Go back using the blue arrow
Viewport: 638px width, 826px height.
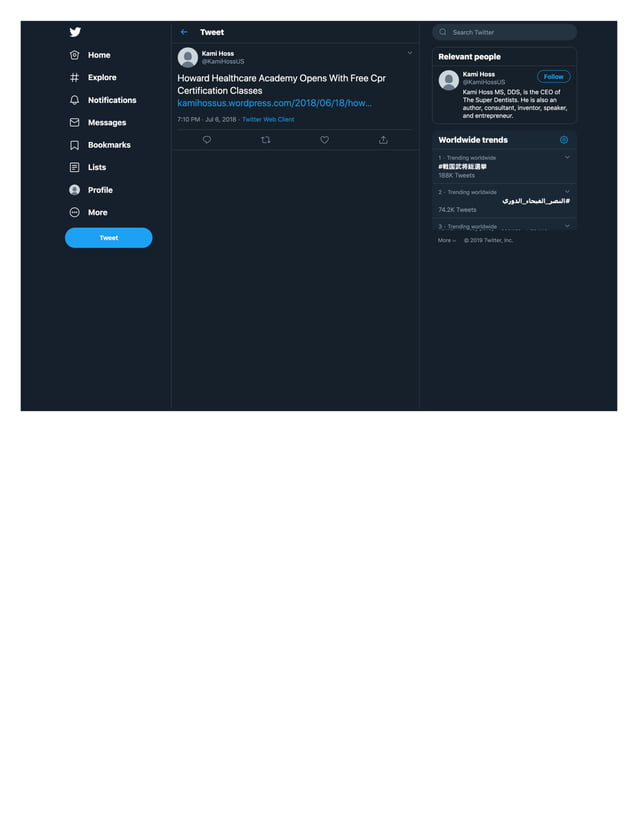click(x=184, y=32)
